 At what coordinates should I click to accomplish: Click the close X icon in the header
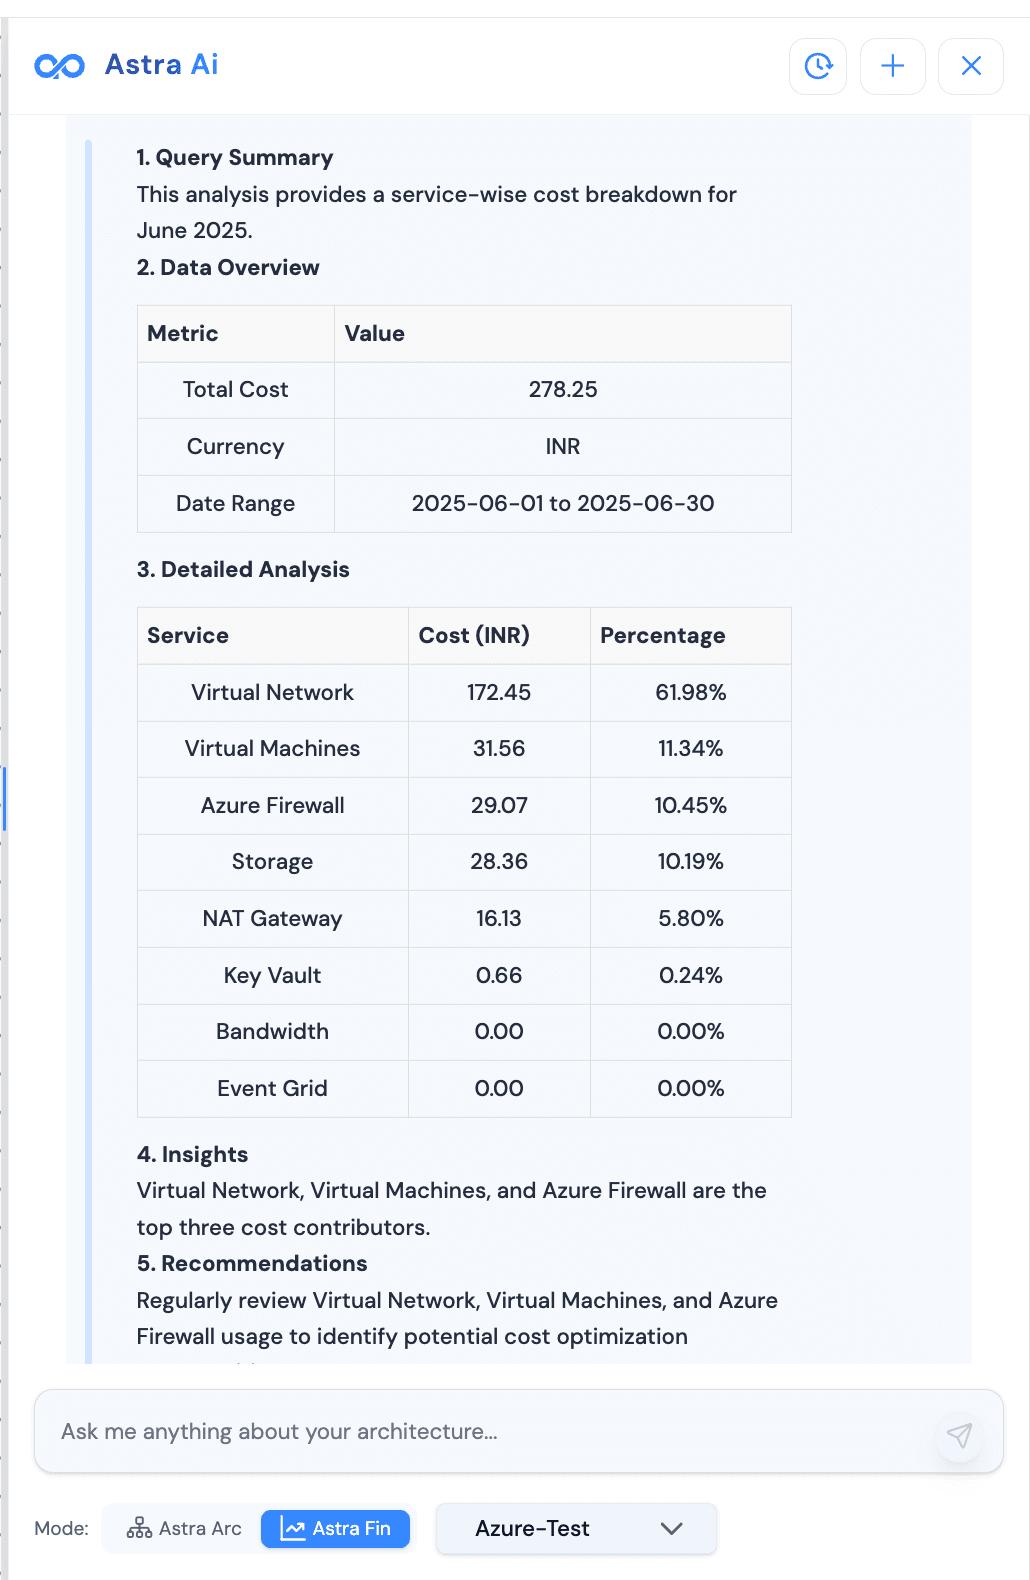pos(969,66)
